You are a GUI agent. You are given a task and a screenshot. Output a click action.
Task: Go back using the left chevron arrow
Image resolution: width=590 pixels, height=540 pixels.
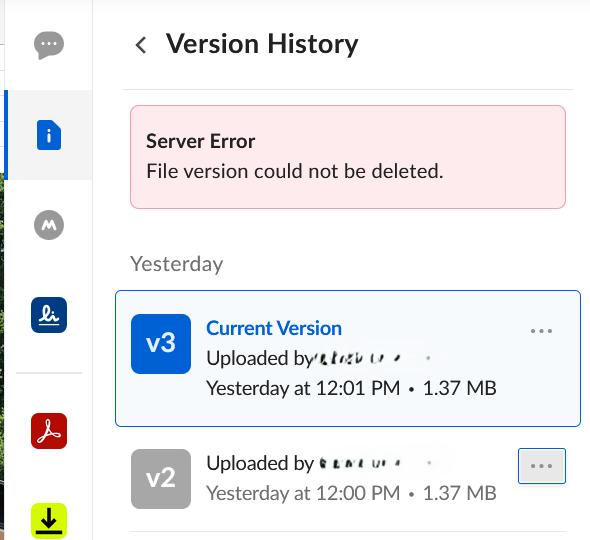click(141, 45)
